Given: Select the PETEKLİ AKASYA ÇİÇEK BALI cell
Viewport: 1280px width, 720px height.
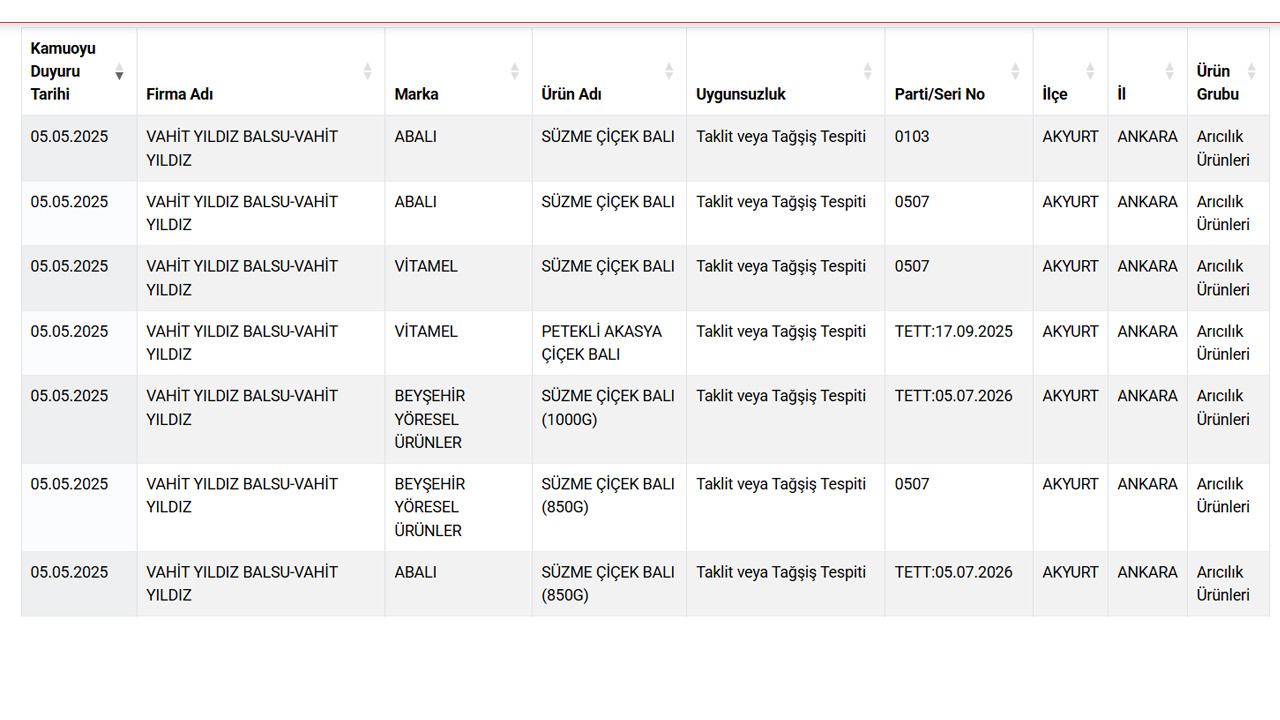Looking at the screenshot, I should coord(609,343).
